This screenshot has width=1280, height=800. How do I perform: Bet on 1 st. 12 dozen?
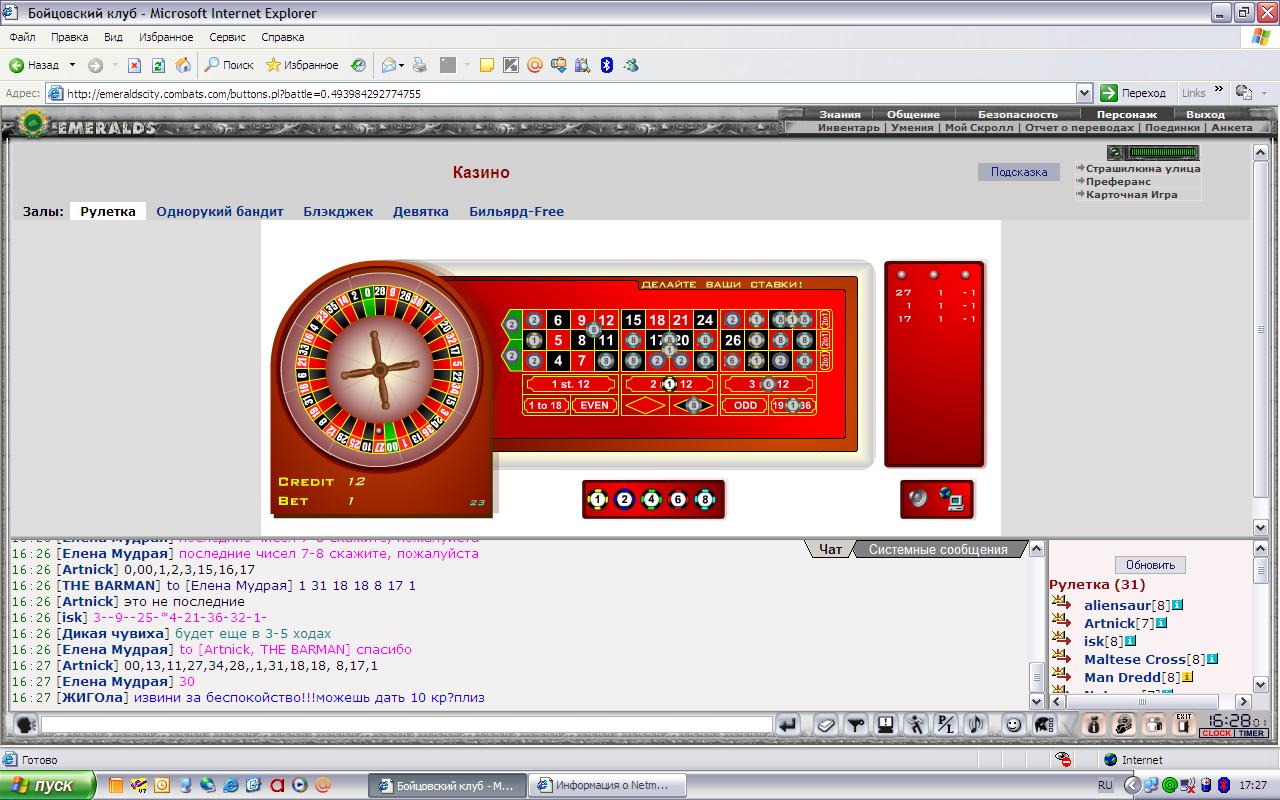pyautogui.click(x=571, y=384)
